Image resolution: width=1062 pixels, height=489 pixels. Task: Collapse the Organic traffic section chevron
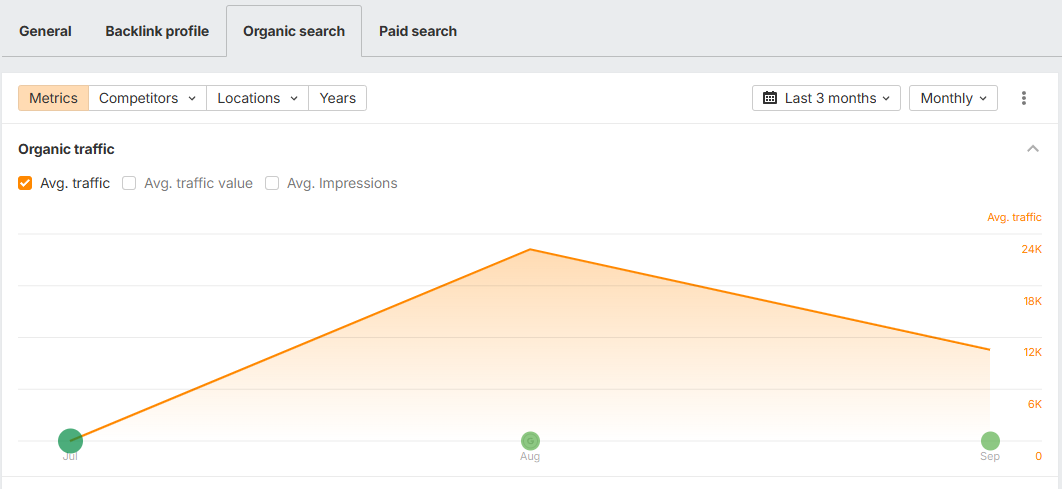click(1033, 149)
